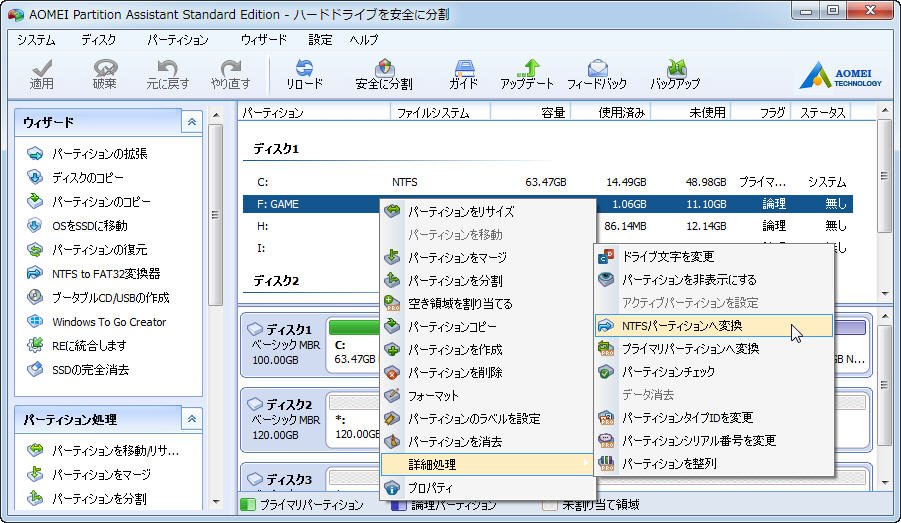Select パーティションを整列 submenu entry
The image size is (901, 523).
pyautogui.click(x=714, y=463)
